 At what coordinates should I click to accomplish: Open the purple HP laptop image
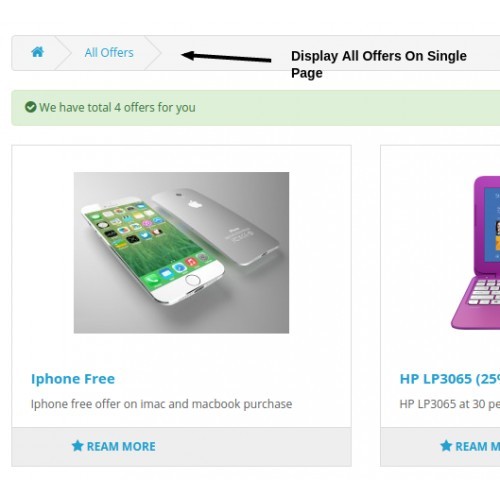coord(476,253)
